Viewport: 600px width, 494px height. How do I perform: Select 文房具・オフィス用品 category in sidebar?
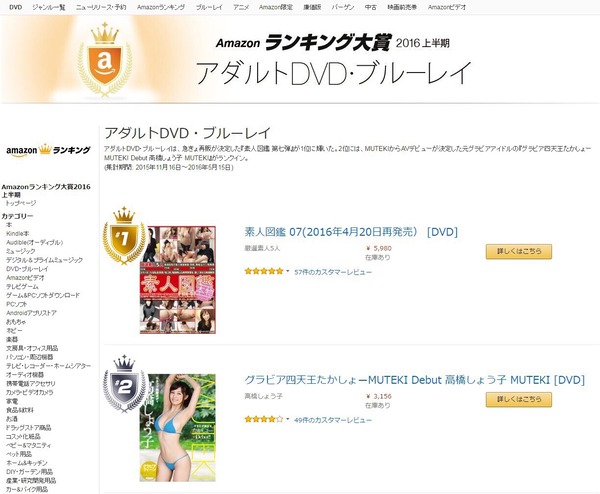pos(32,348)
